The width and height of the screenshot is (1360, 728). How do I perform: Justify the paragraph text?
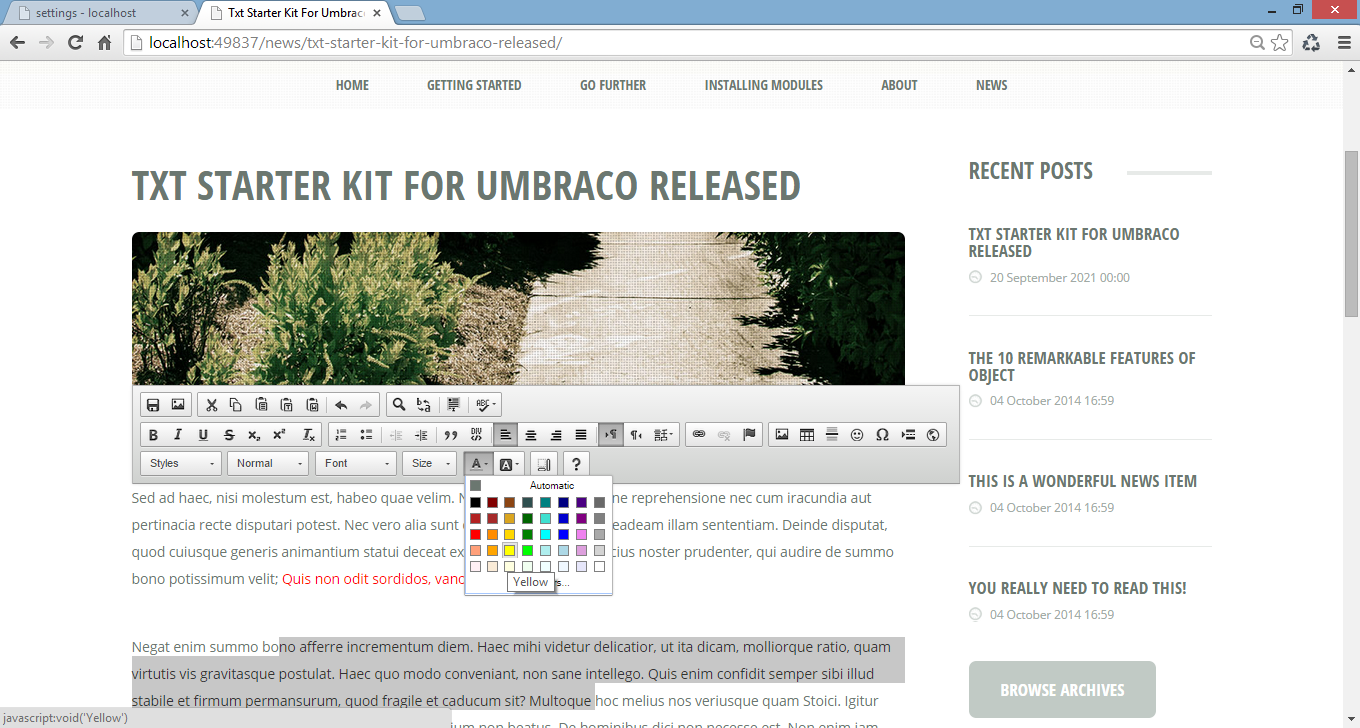click(x=581, y=435)
